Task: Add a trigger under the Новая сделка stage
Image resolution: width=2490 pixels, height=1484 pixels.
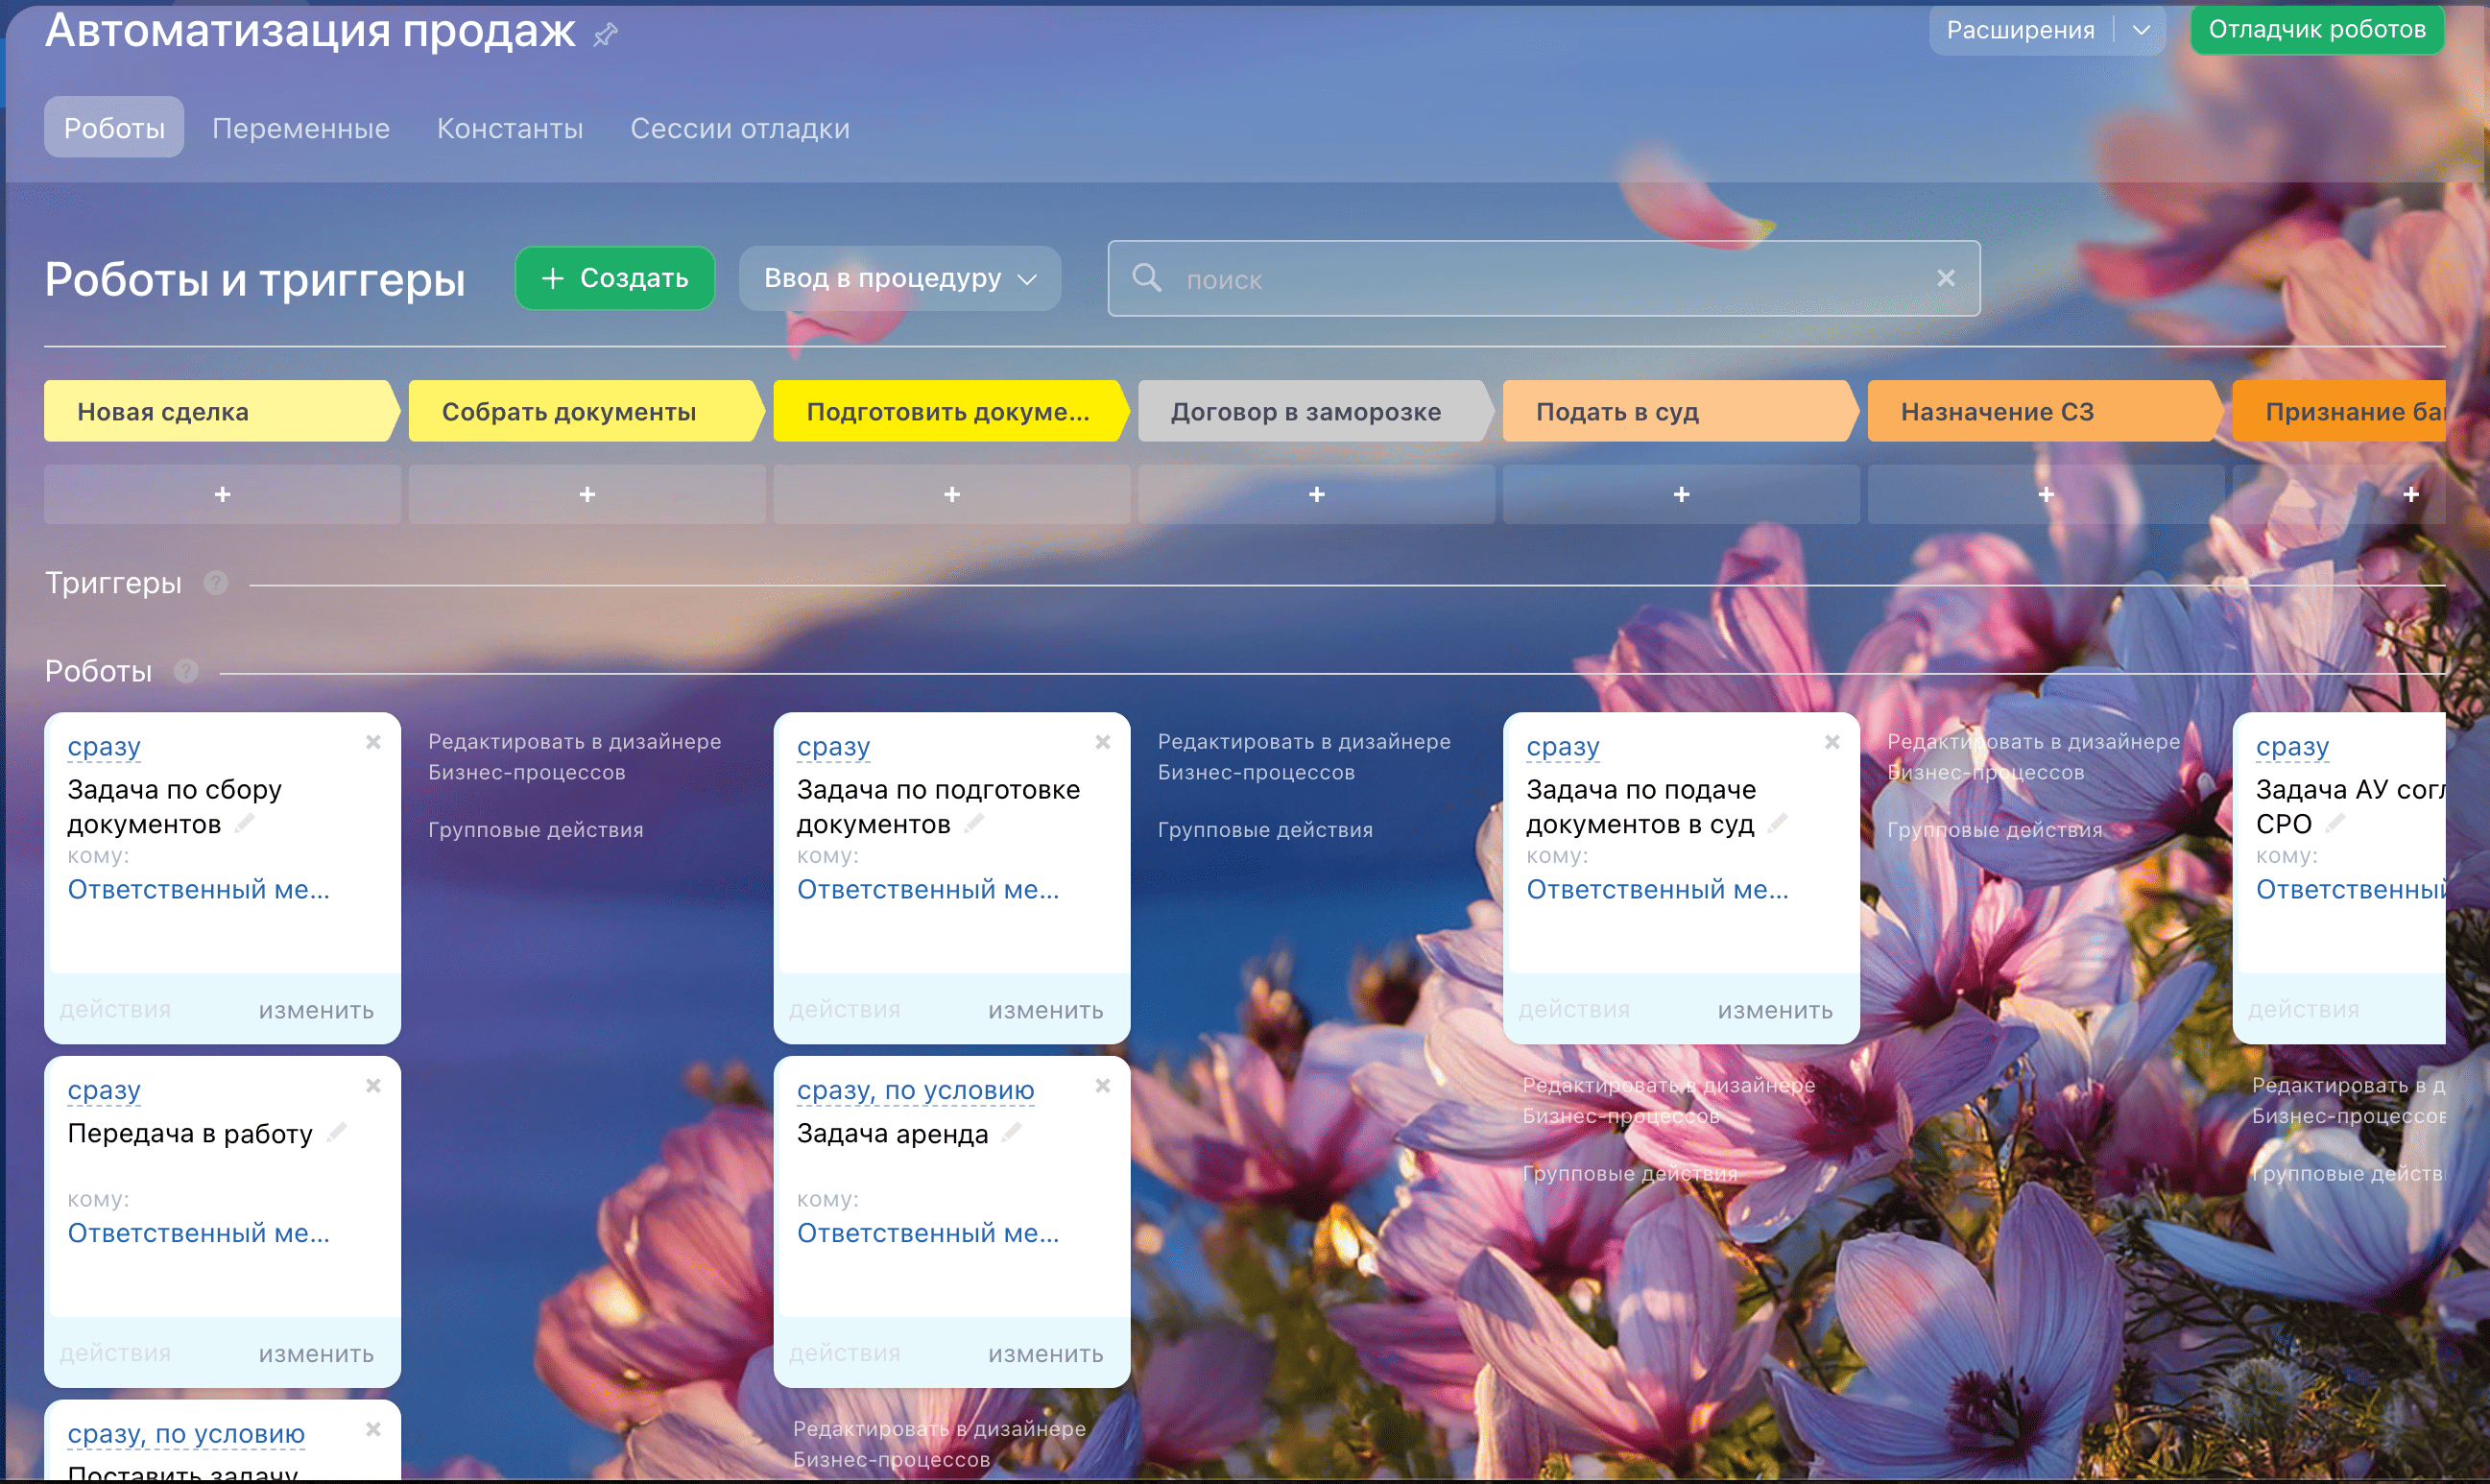Action: point(222,494)
